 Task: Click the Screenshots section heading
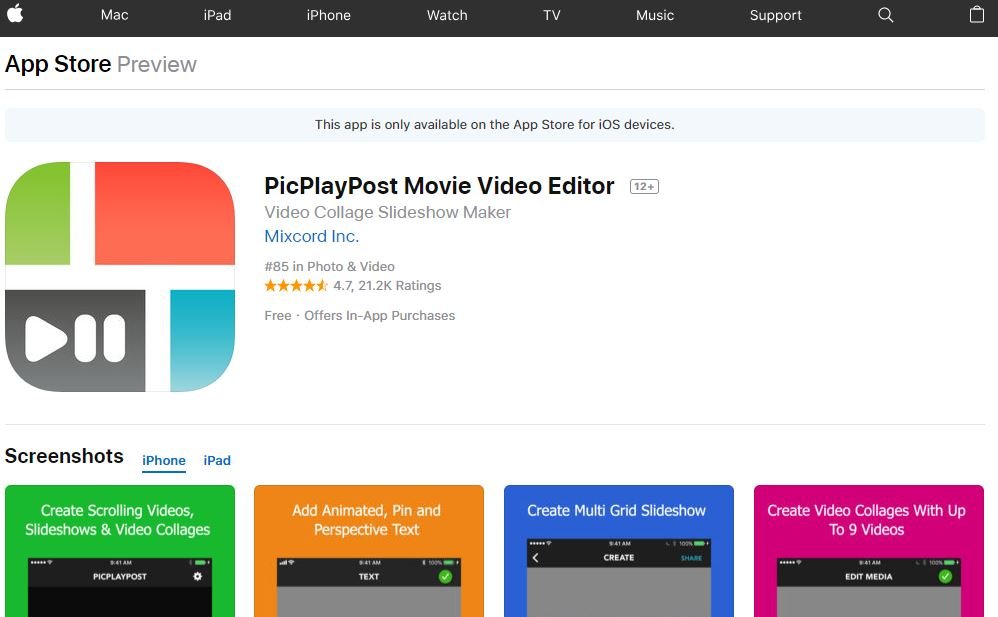64,456
